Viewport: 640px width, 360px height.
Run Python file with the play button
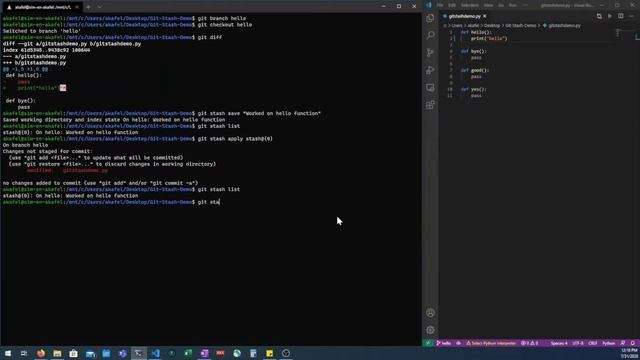pos(610,16)
